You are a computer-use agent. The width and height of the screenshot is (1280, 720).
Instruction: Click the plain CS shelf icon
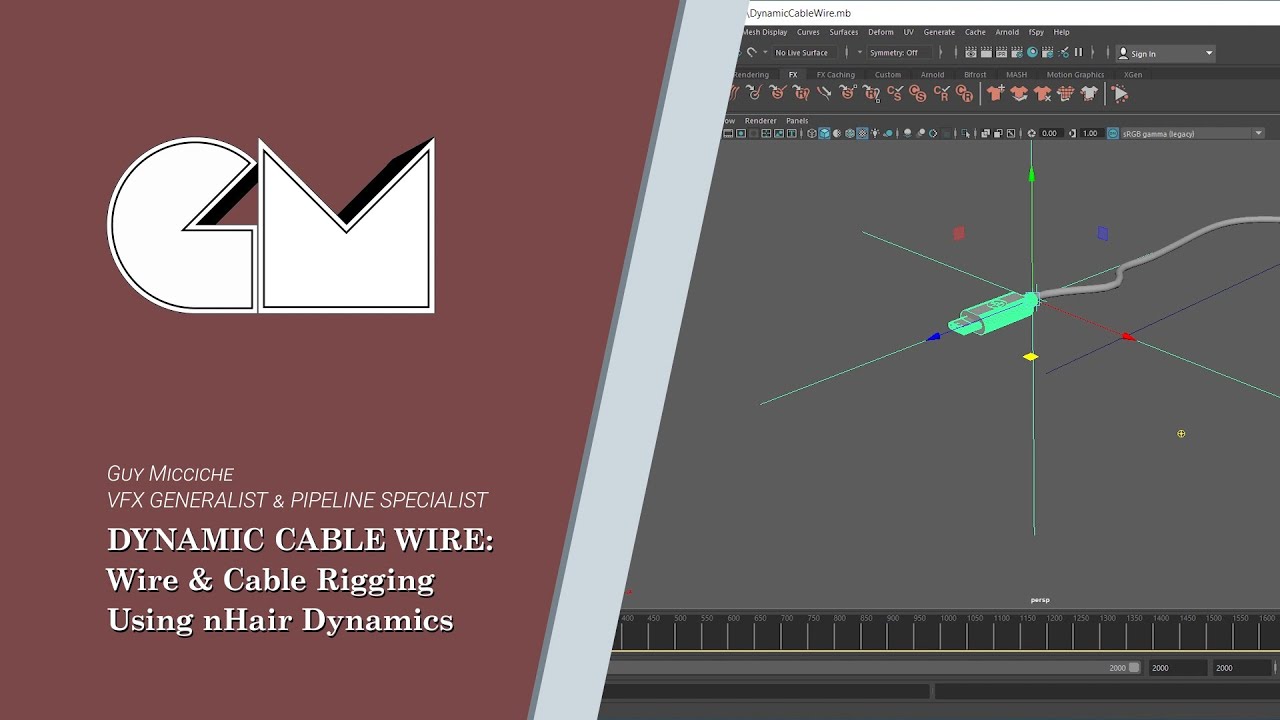click(x=918, y=93)
